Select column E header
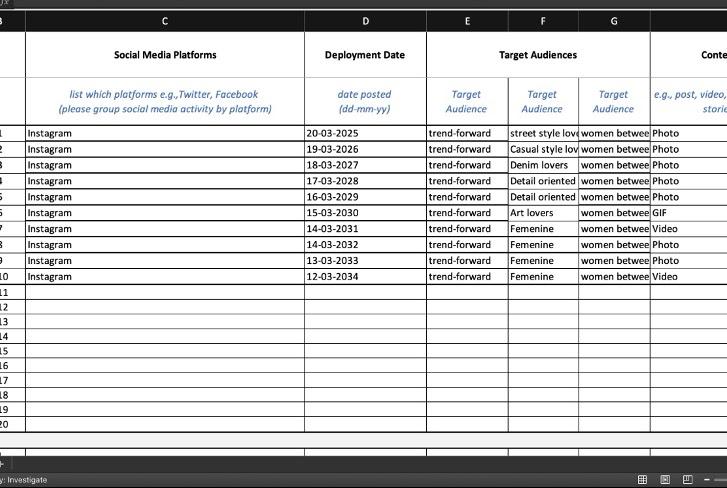The image size is (727, 488). [x=467, y=21]
